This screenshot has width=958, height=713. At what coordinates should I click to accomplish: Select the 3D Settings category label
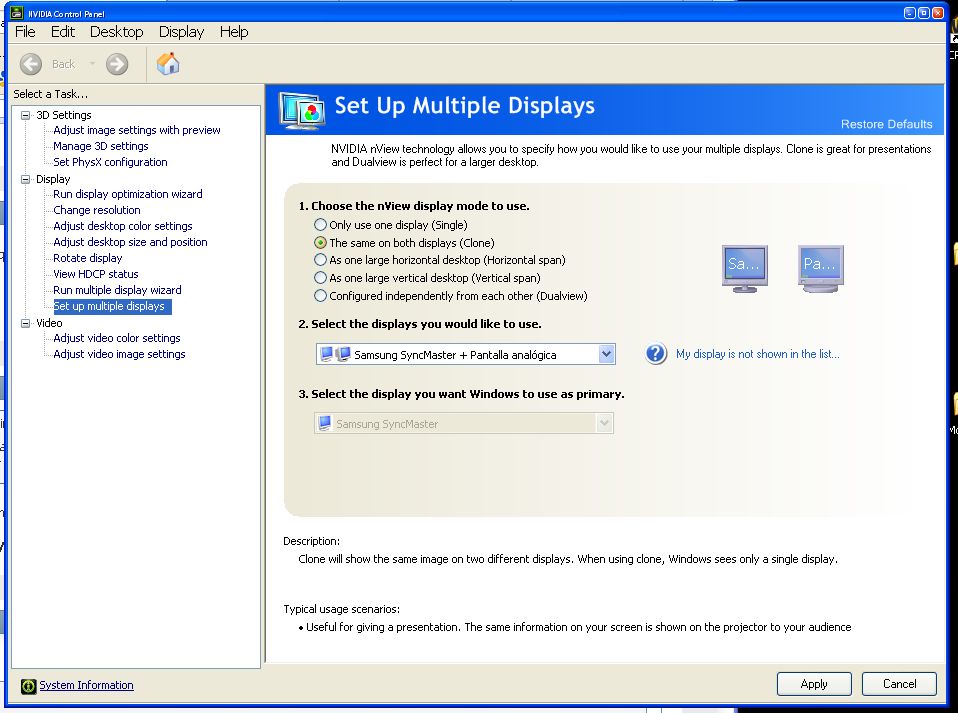(x=64, y=115)
